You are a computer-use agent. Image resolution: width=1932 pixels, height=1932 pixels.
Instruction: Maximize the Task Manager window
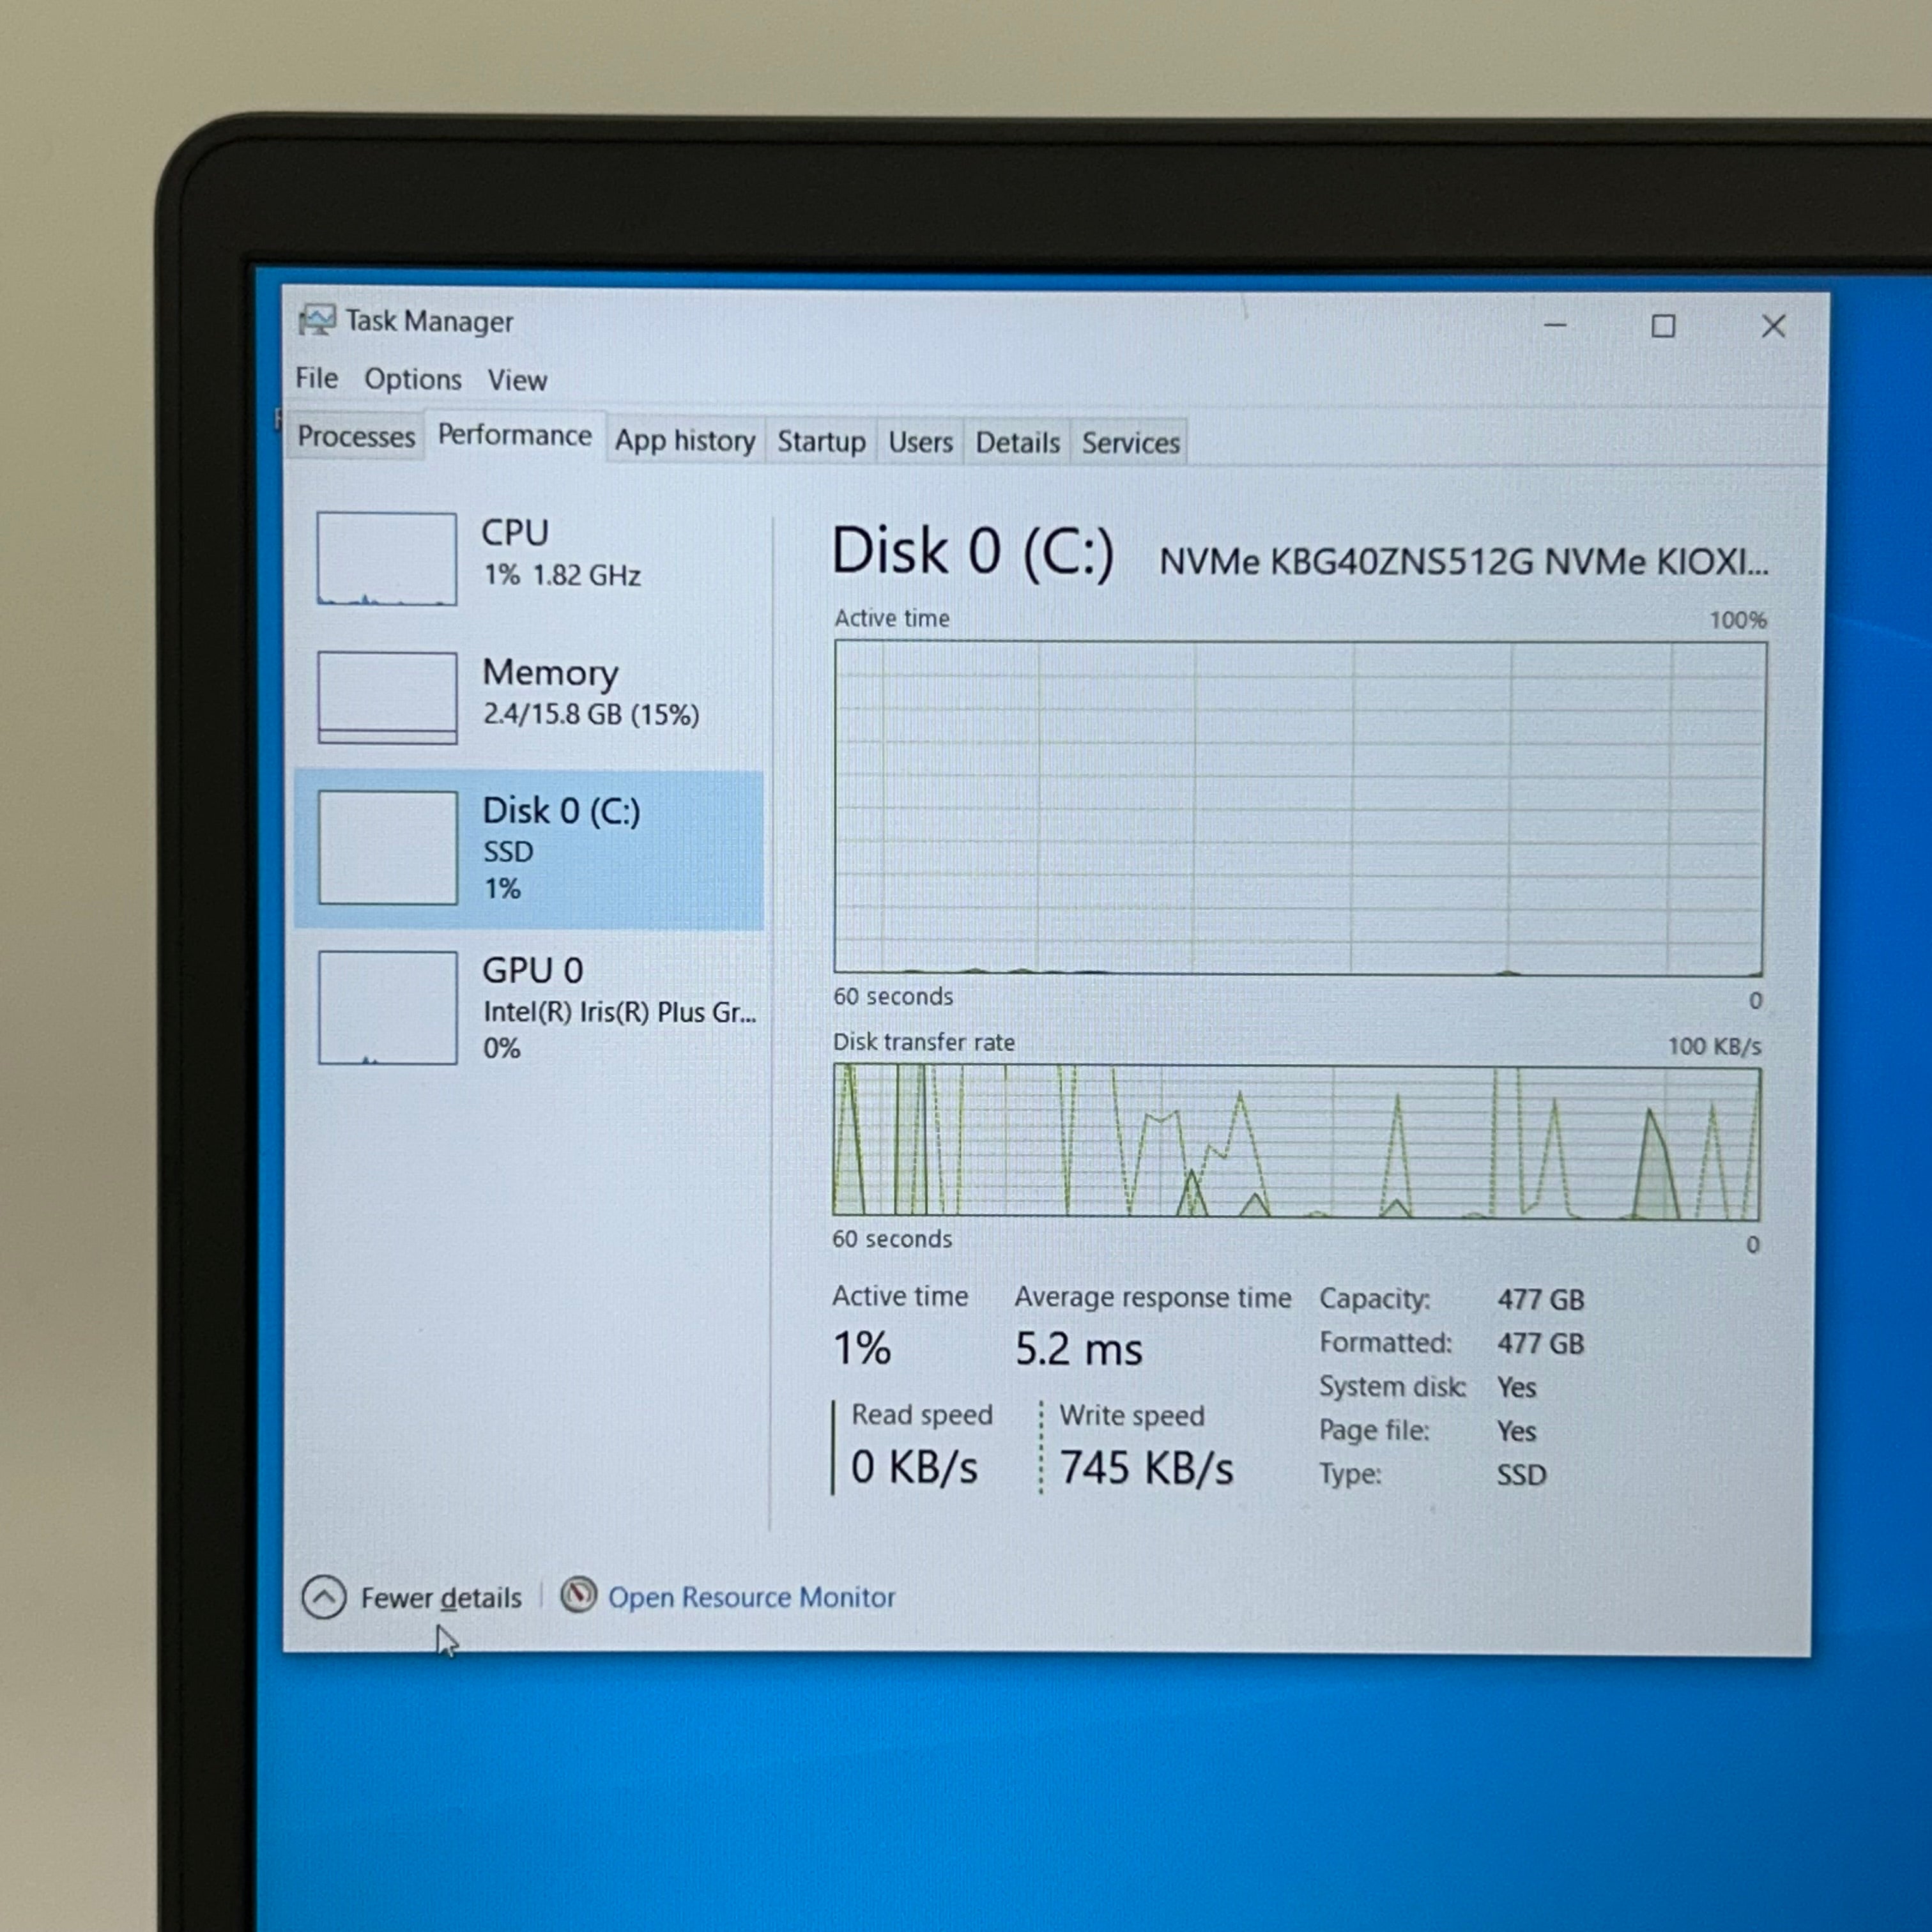1663,326
